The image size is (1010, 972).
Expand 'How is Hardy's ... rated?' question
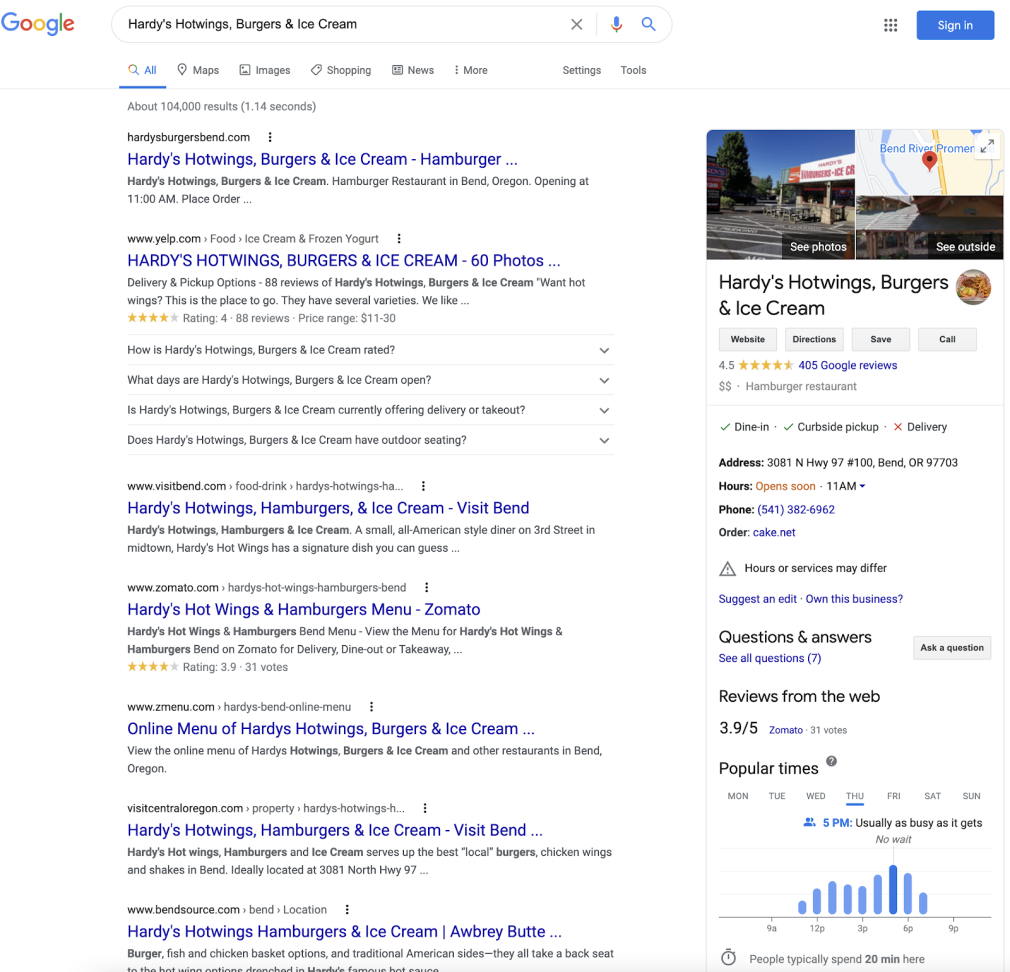[x=370, y=350]
